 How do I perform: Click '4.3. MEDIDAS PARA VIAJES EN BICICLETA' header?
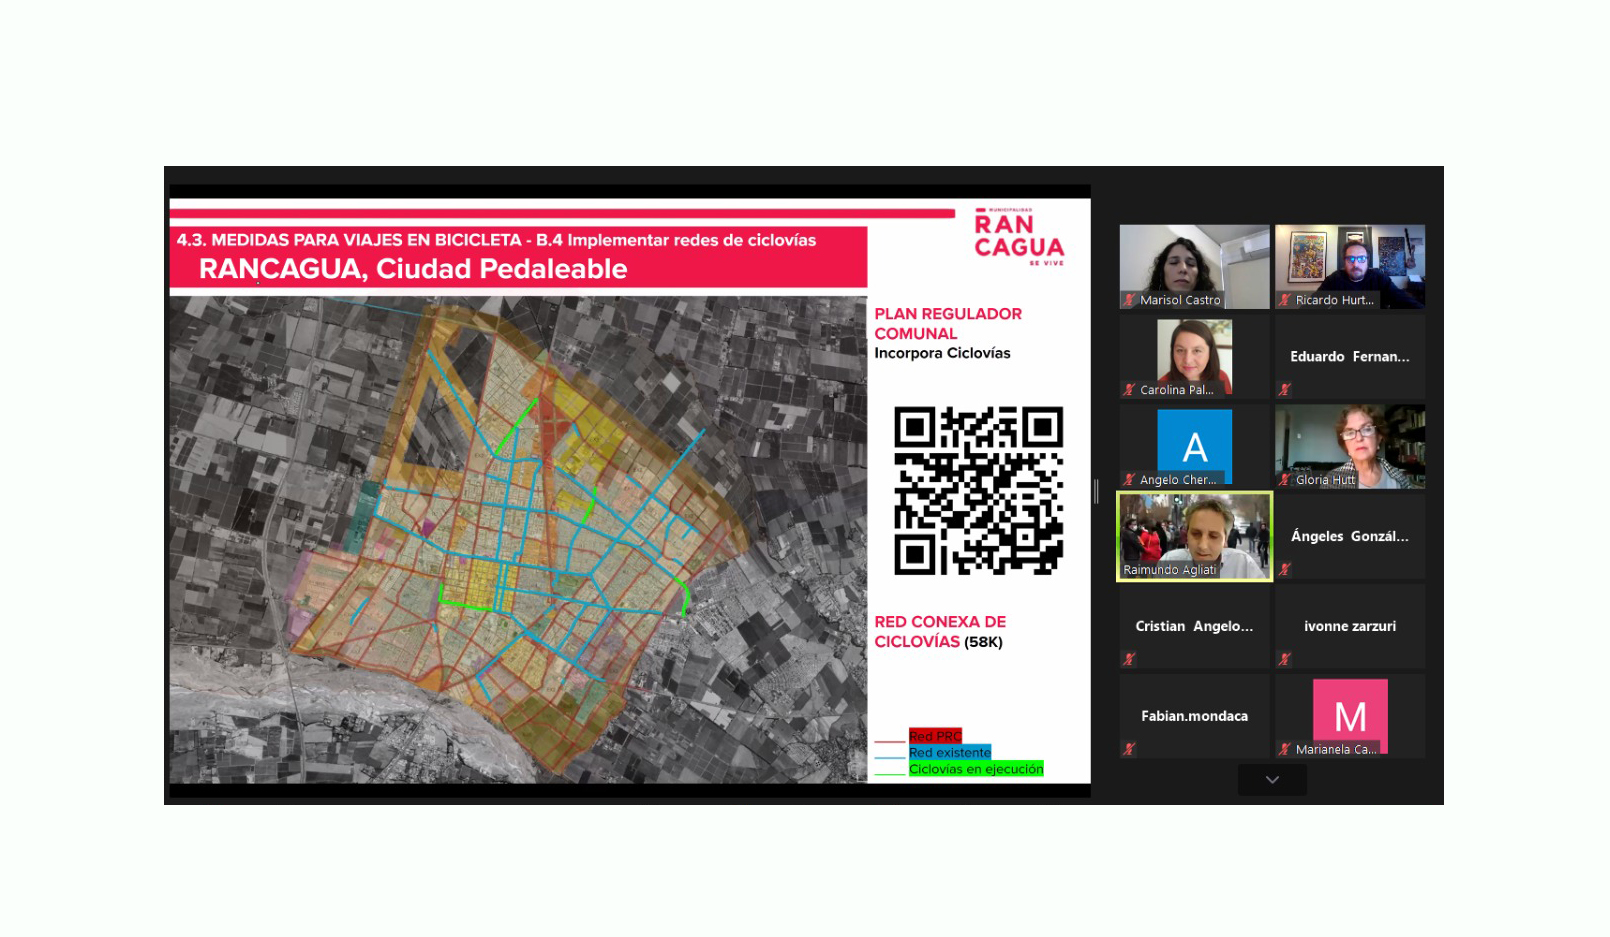[349, 240]
